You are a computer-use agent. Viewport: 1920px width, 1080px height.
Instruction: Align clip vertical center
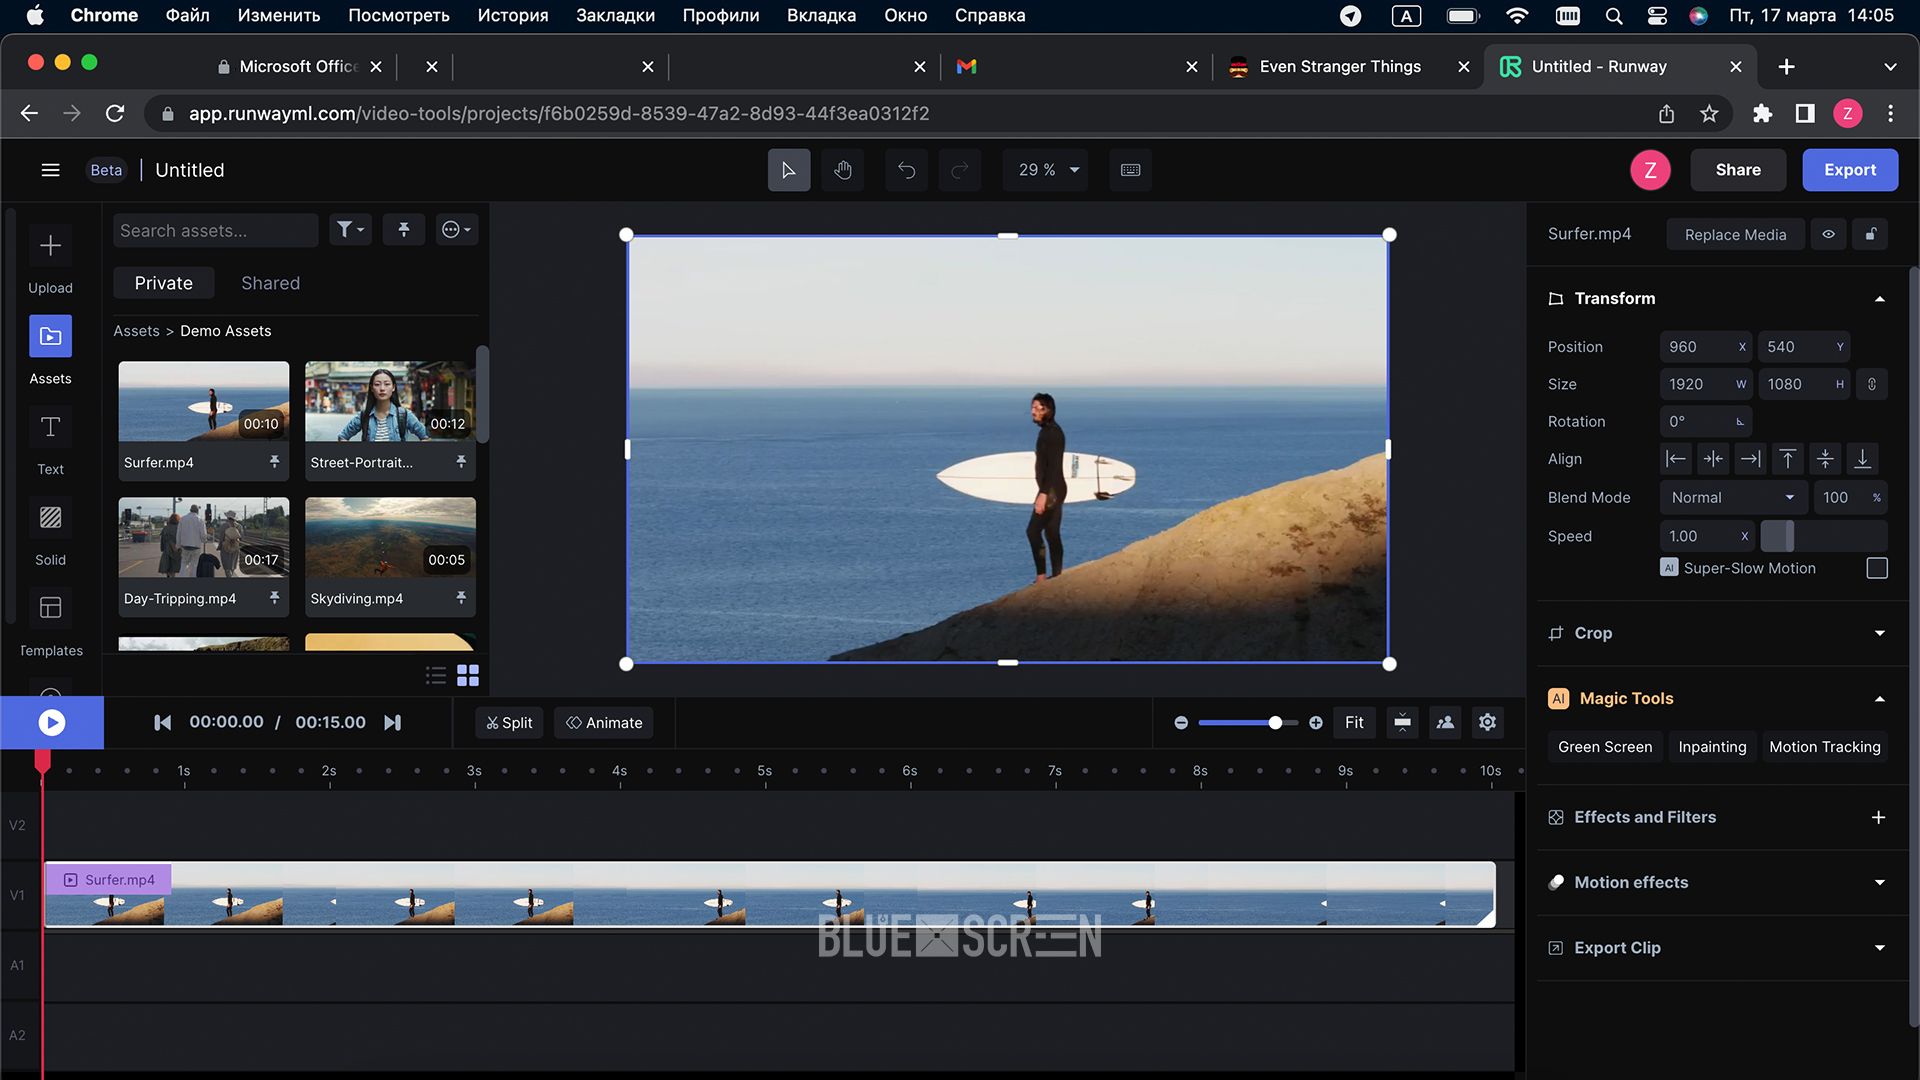[x=1825, y=459]
